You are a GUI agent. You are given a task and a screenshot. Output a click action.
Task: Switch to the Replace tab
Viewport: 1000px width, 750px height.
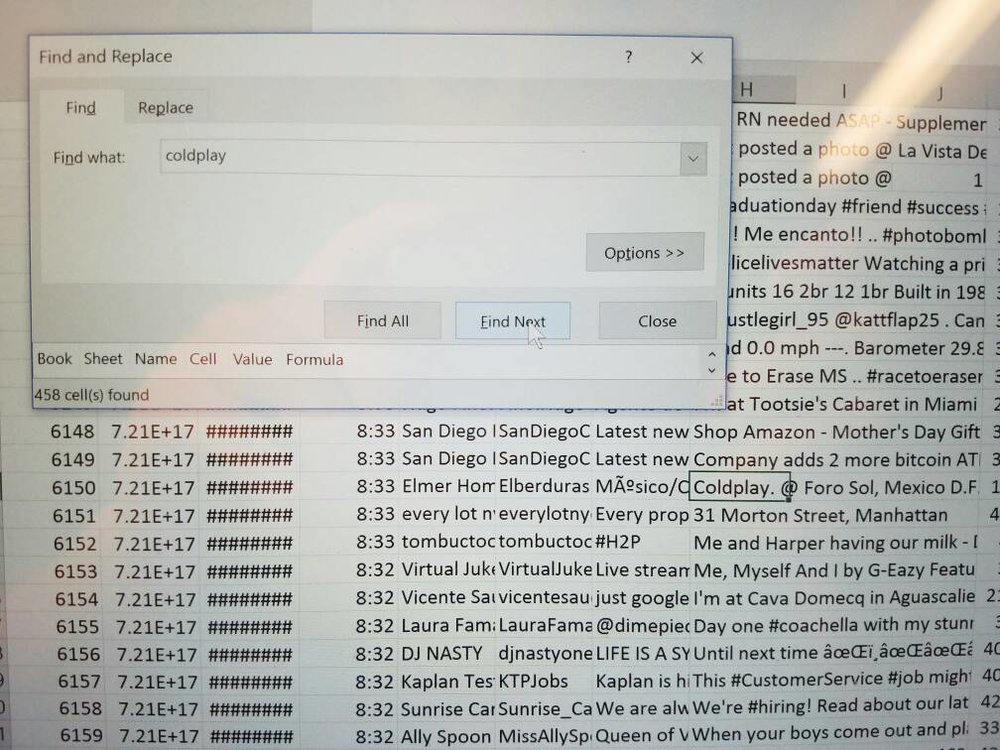click(x=166, y=108)
